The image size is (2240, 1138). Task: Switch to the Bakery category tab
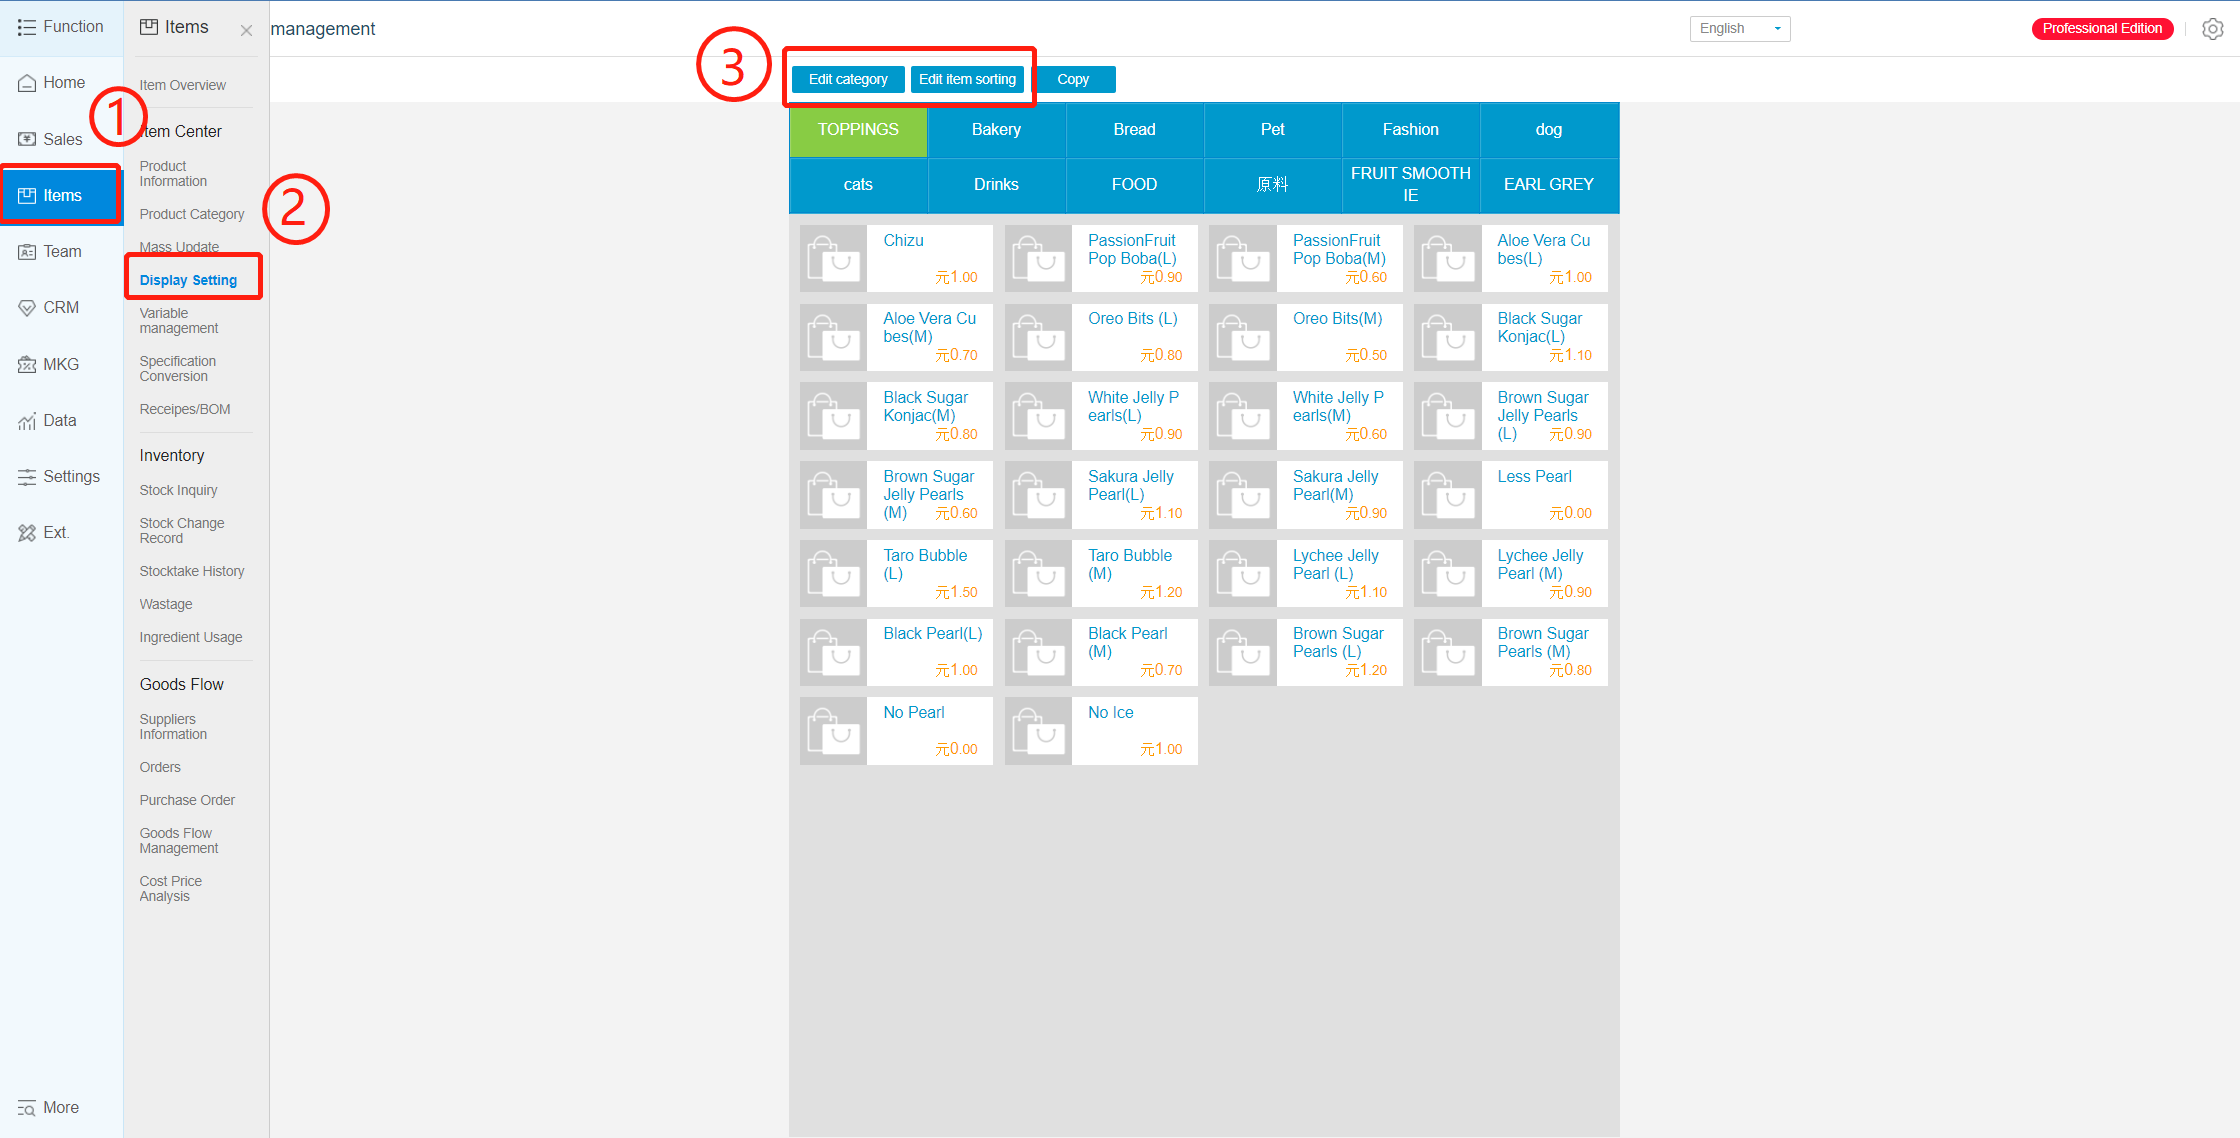[x=996, y=130]
